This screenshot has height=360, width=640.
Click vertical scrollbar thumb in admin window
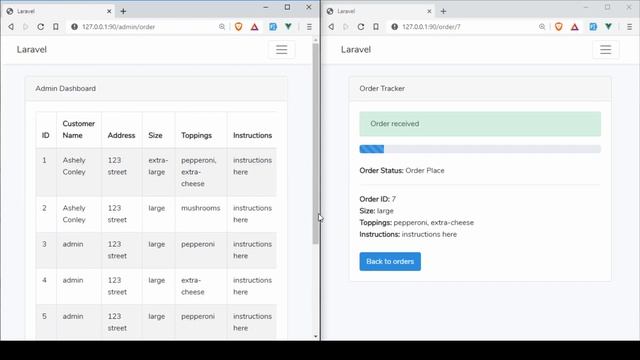(315, 144)
